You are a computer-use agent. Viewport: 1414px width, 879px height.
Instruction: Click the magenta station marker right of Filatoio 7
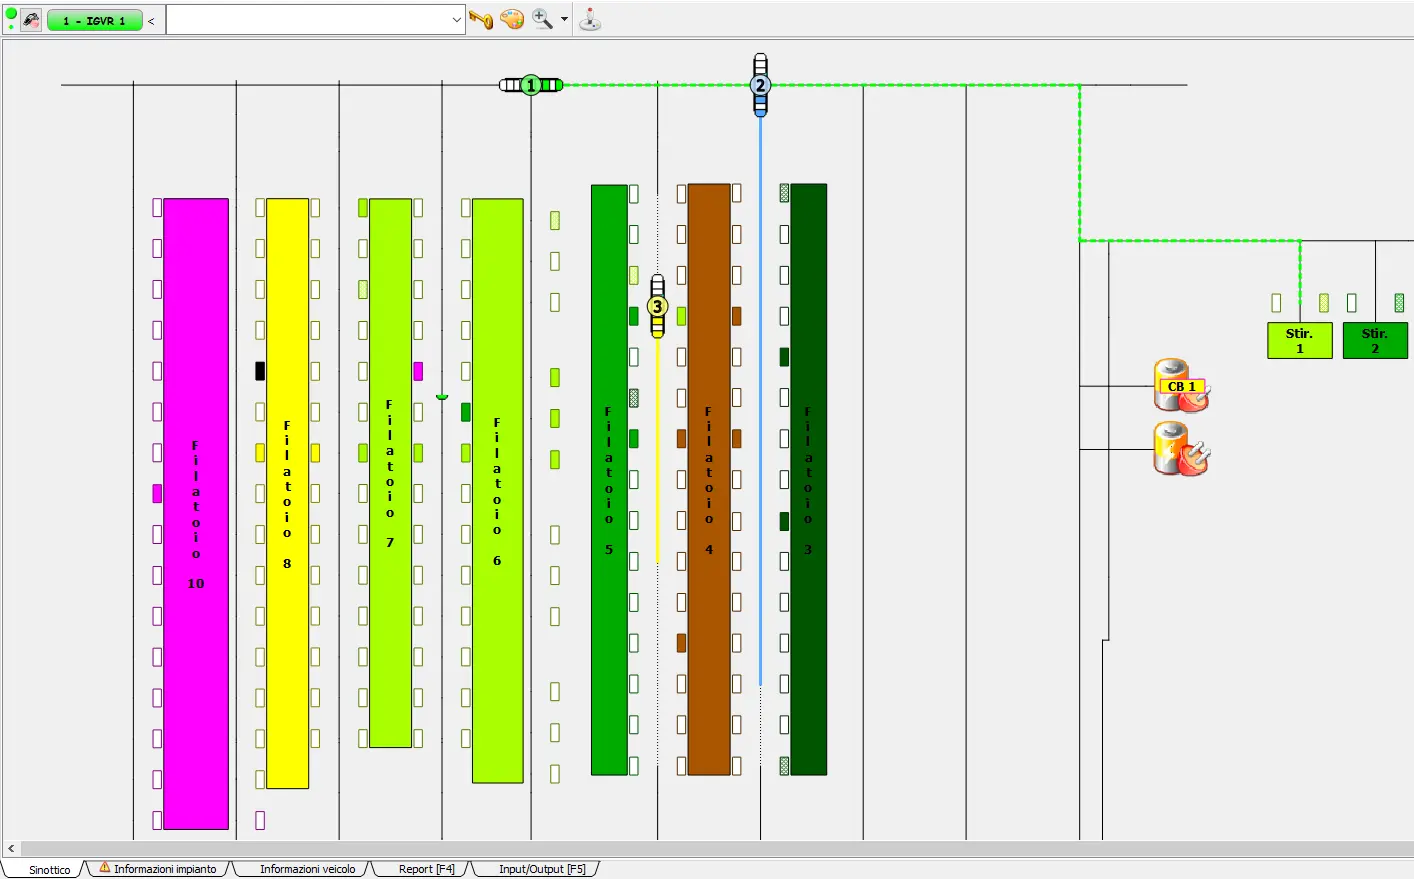[x=418, y=371]
